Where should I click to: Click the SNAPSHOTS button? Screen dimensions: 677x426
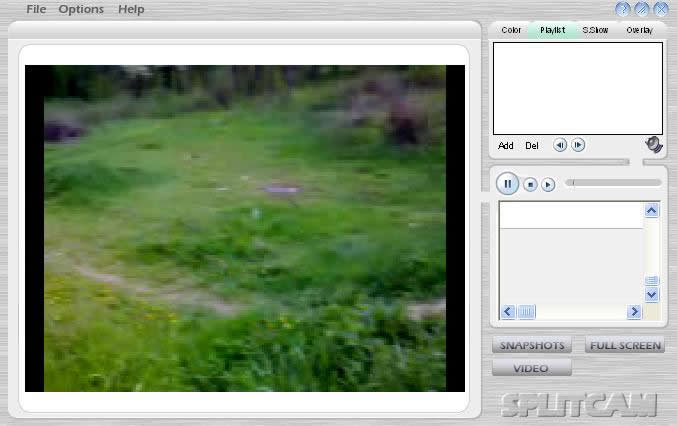(x=532, y=346)
